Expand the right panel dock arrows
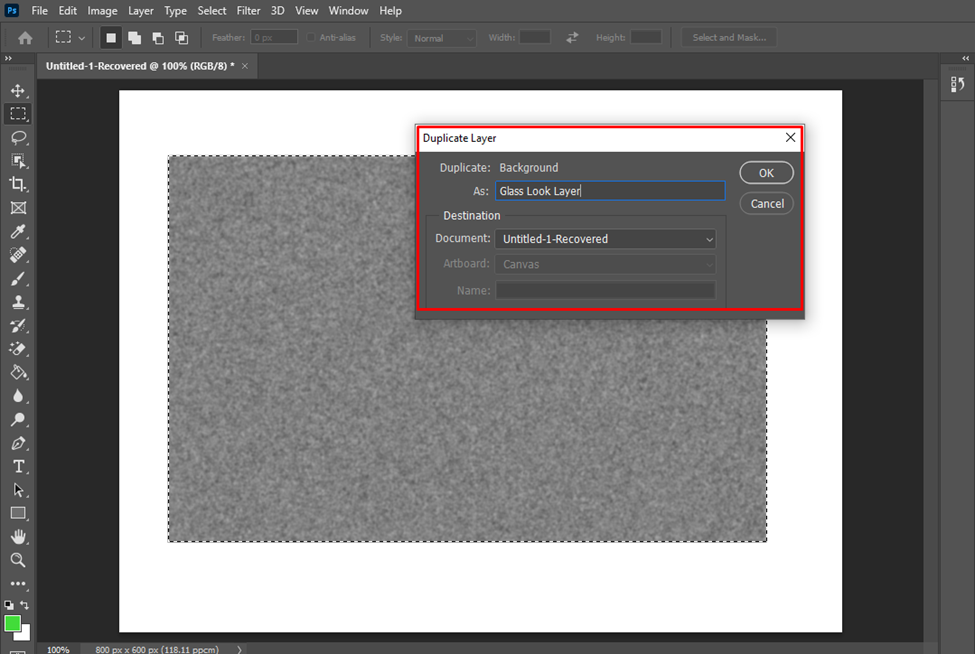This screenshot has height=654, width=975. (x=966, y=58)
